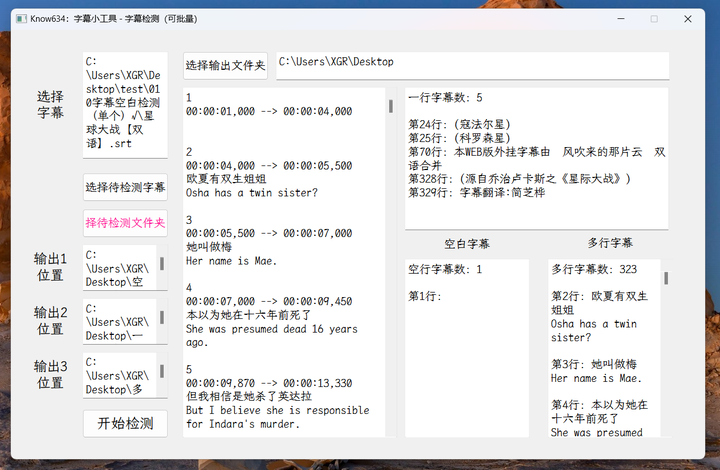Image resolution: width=720 pixels, height=470 pixels.
Task: Click scrollbar thumb of subtitle preview panel
Action: click(391, 106)
